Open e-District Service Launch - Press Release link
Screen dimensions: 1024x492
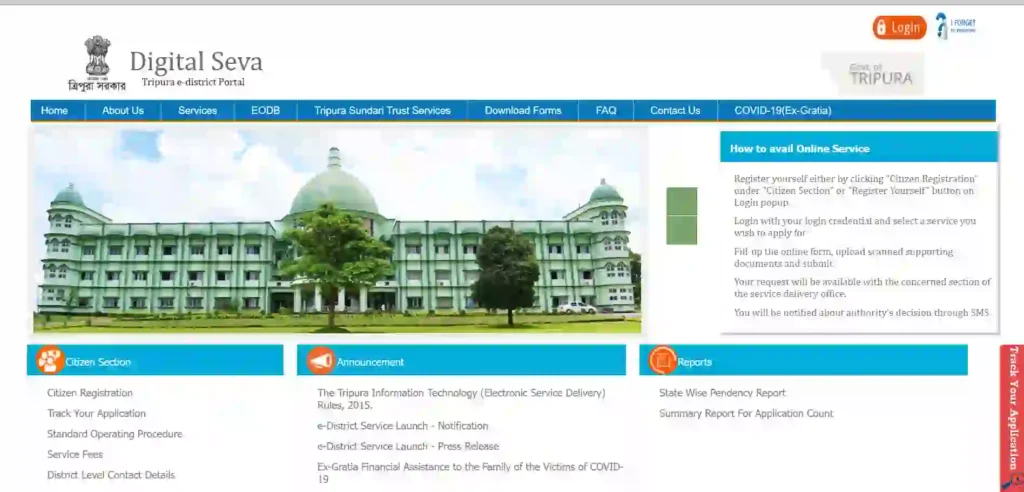tap(408, 446)
